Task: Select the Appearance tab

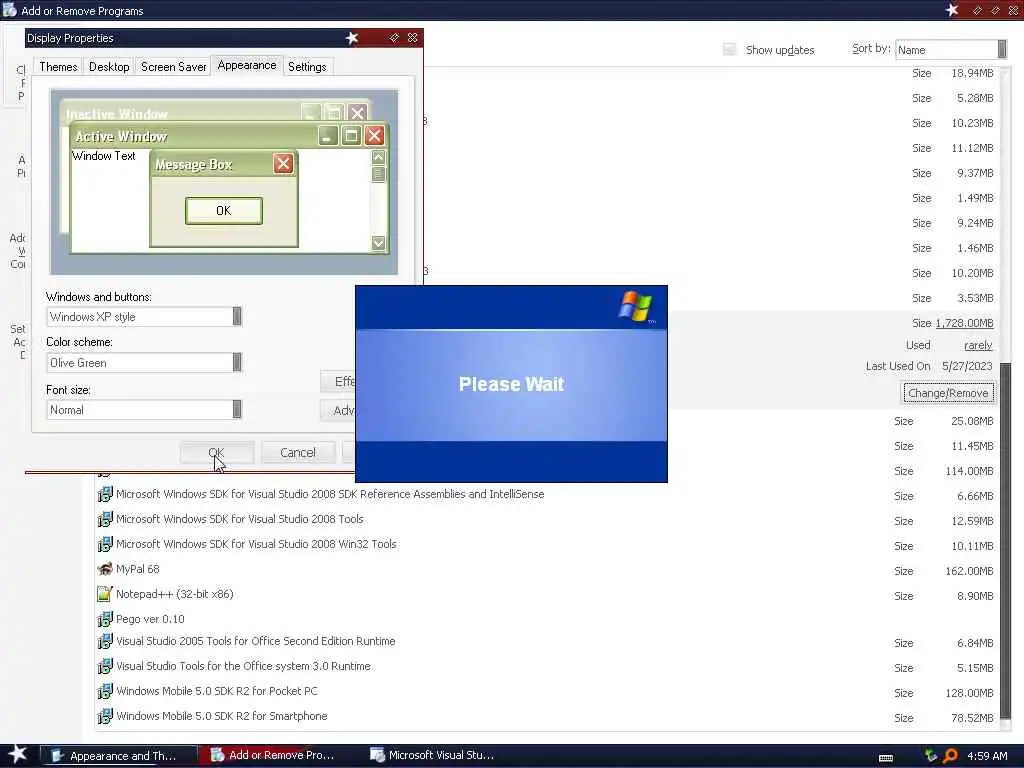Action: pos(247,65)
